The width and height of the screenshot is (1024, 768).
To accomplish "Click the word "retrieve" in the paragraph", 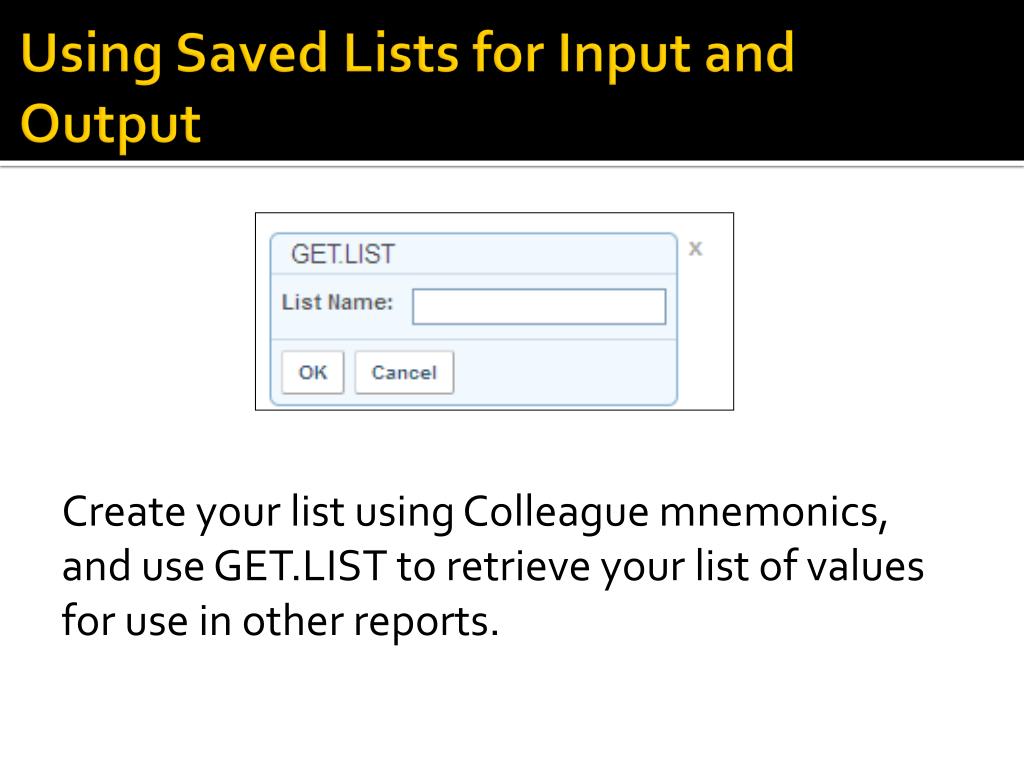I will tap(518, 566).
